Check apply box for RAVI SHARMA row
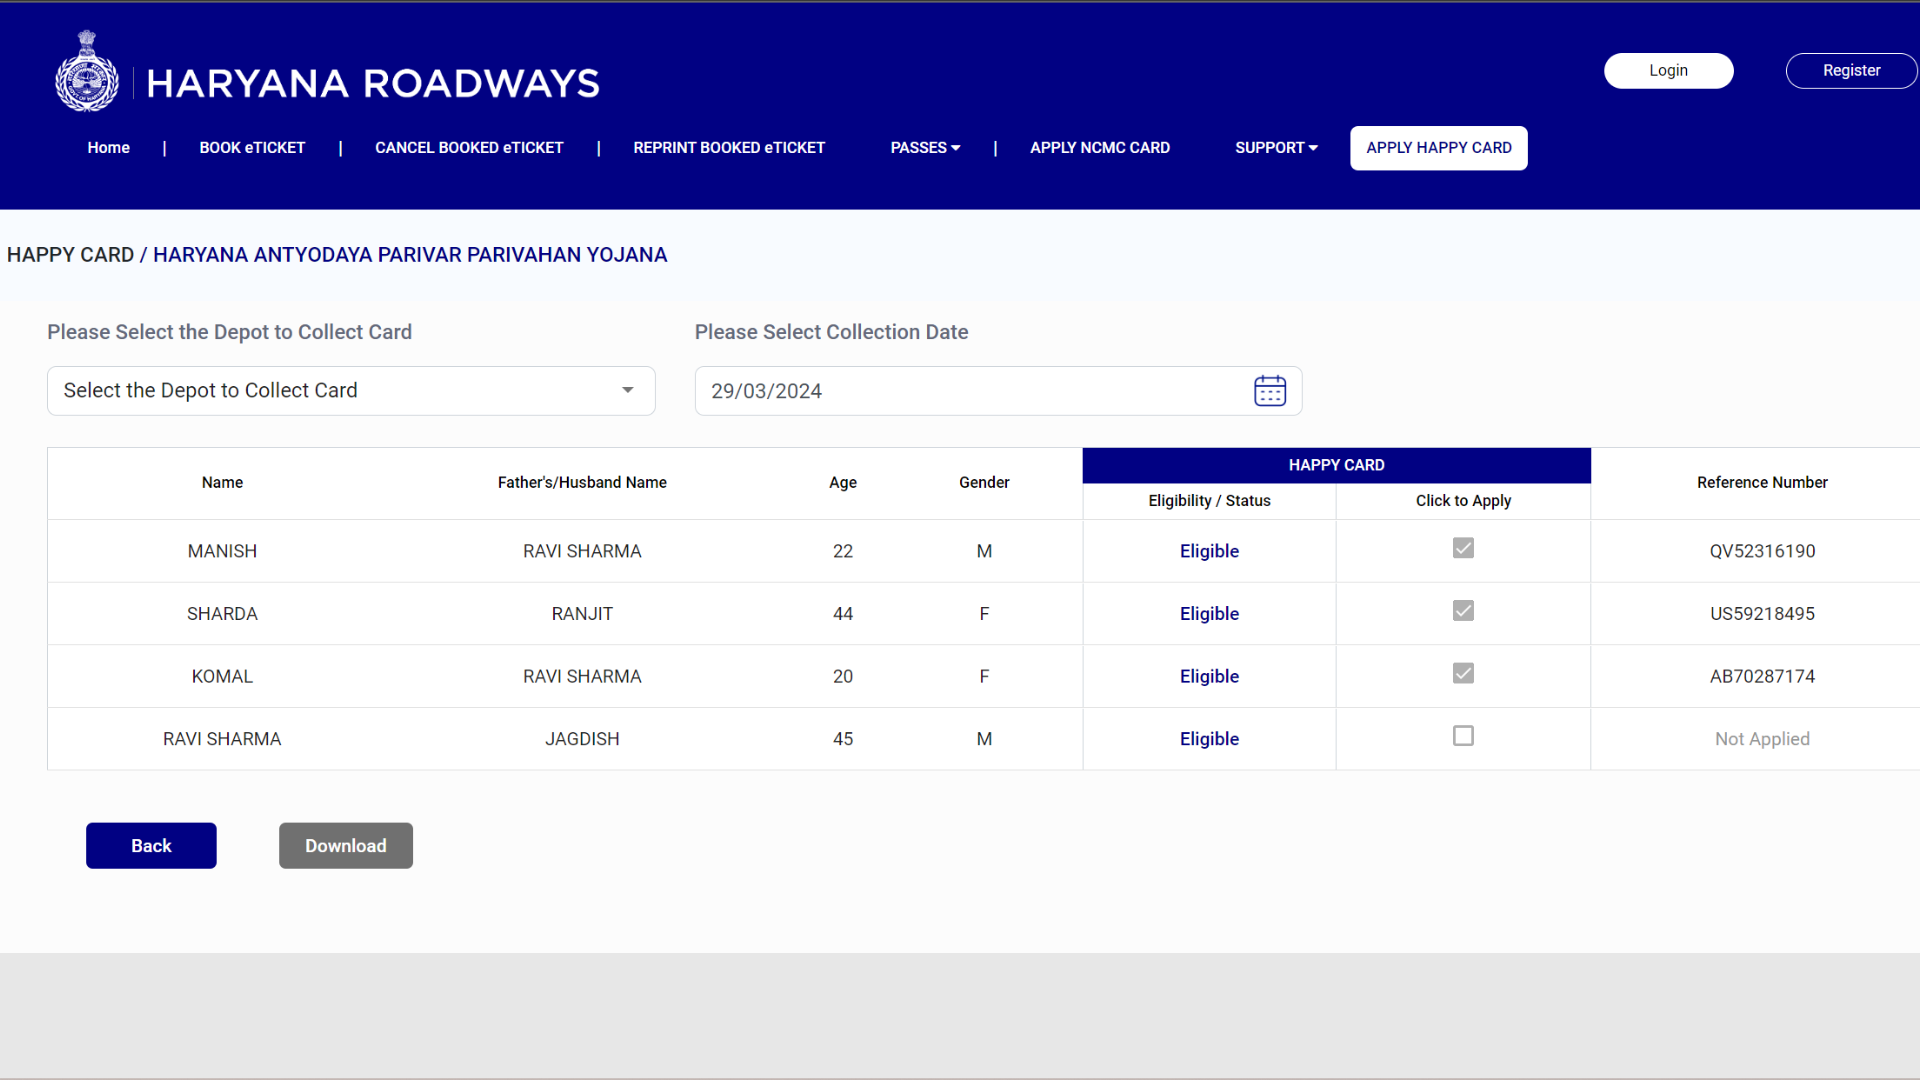Screen dimensions: 1920x1080 click(1463, 736)
